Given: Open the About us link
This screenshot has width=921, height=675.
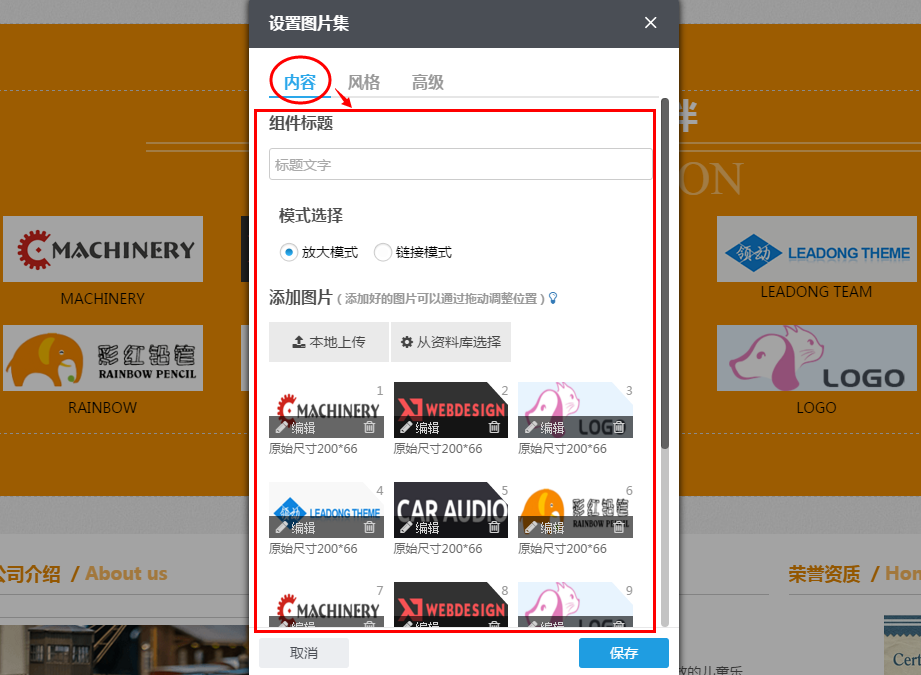Looking at the screenshot, I should [x=125, y=573].
